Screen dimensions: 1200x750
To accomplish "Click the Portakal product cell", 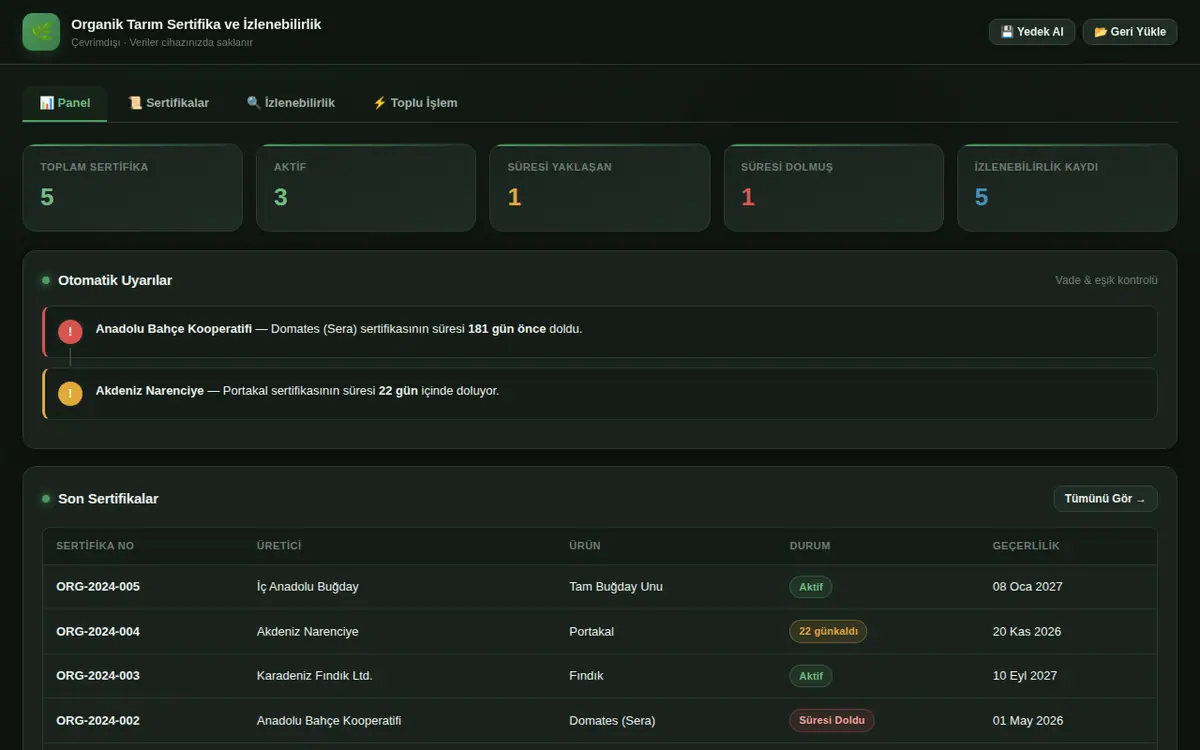I will (x=592, y=632).
